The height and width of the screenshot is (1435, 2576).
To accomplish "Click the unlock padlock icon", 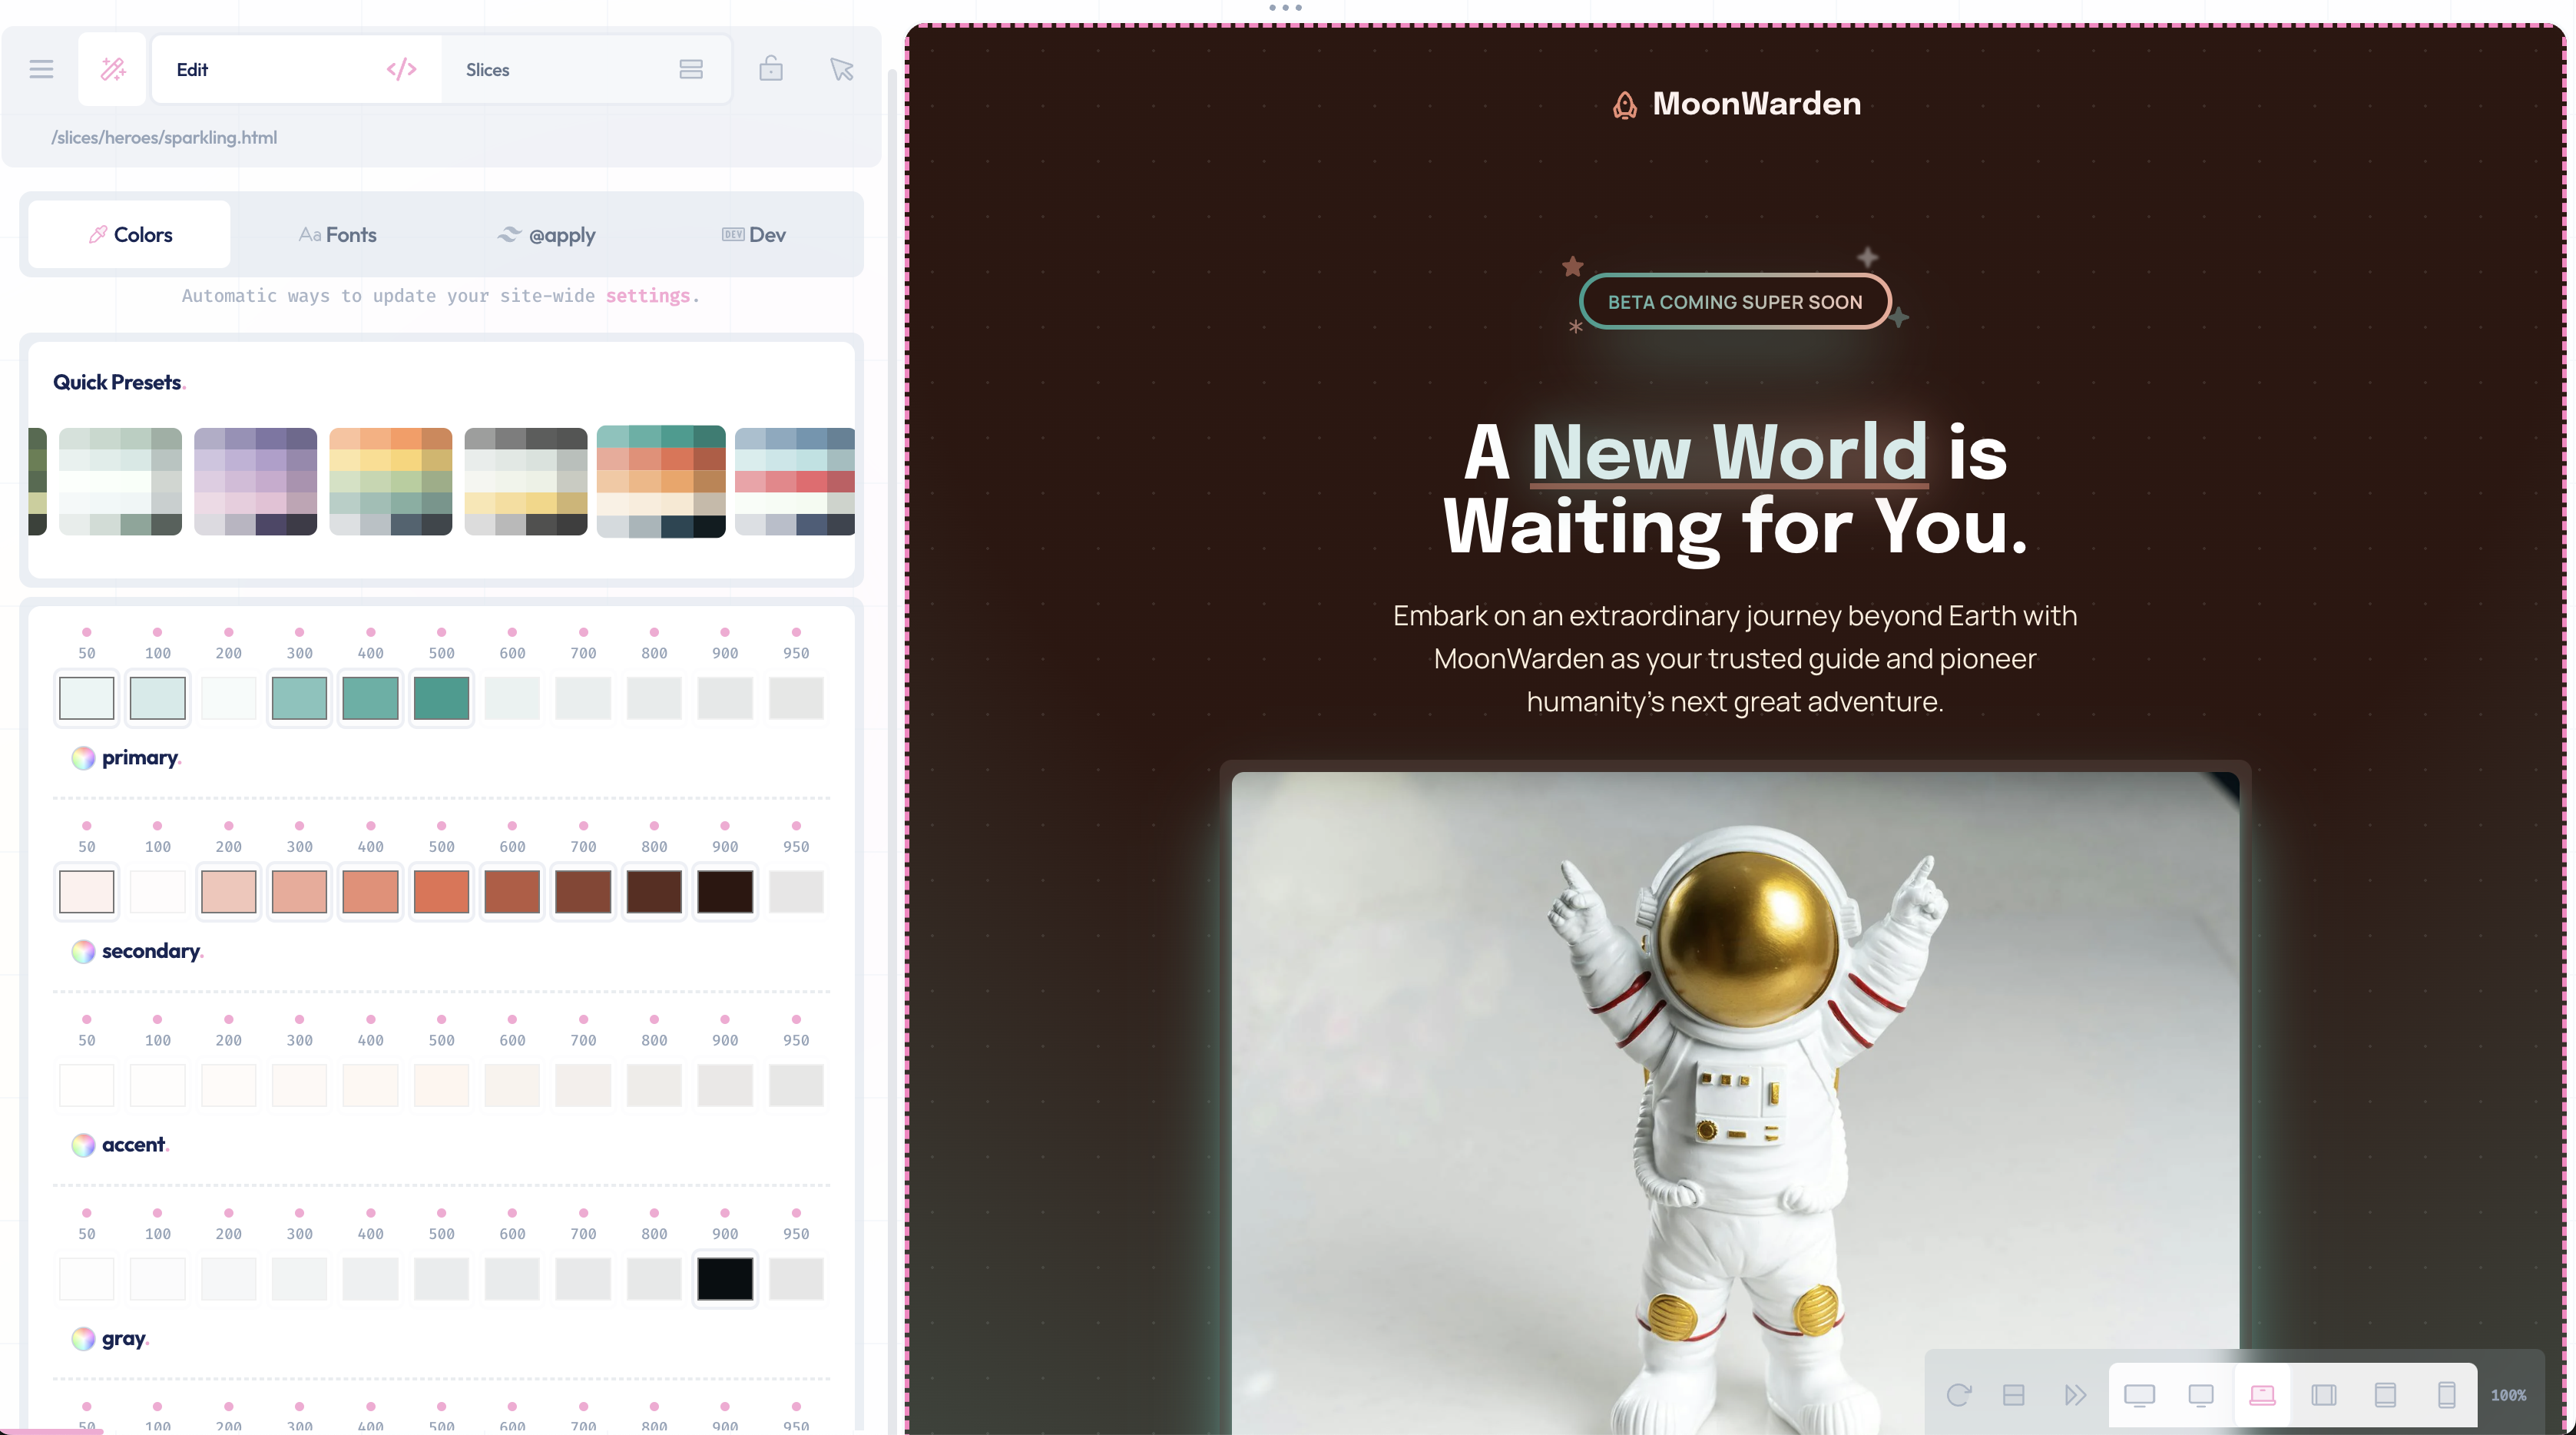I will click(770, 69).
